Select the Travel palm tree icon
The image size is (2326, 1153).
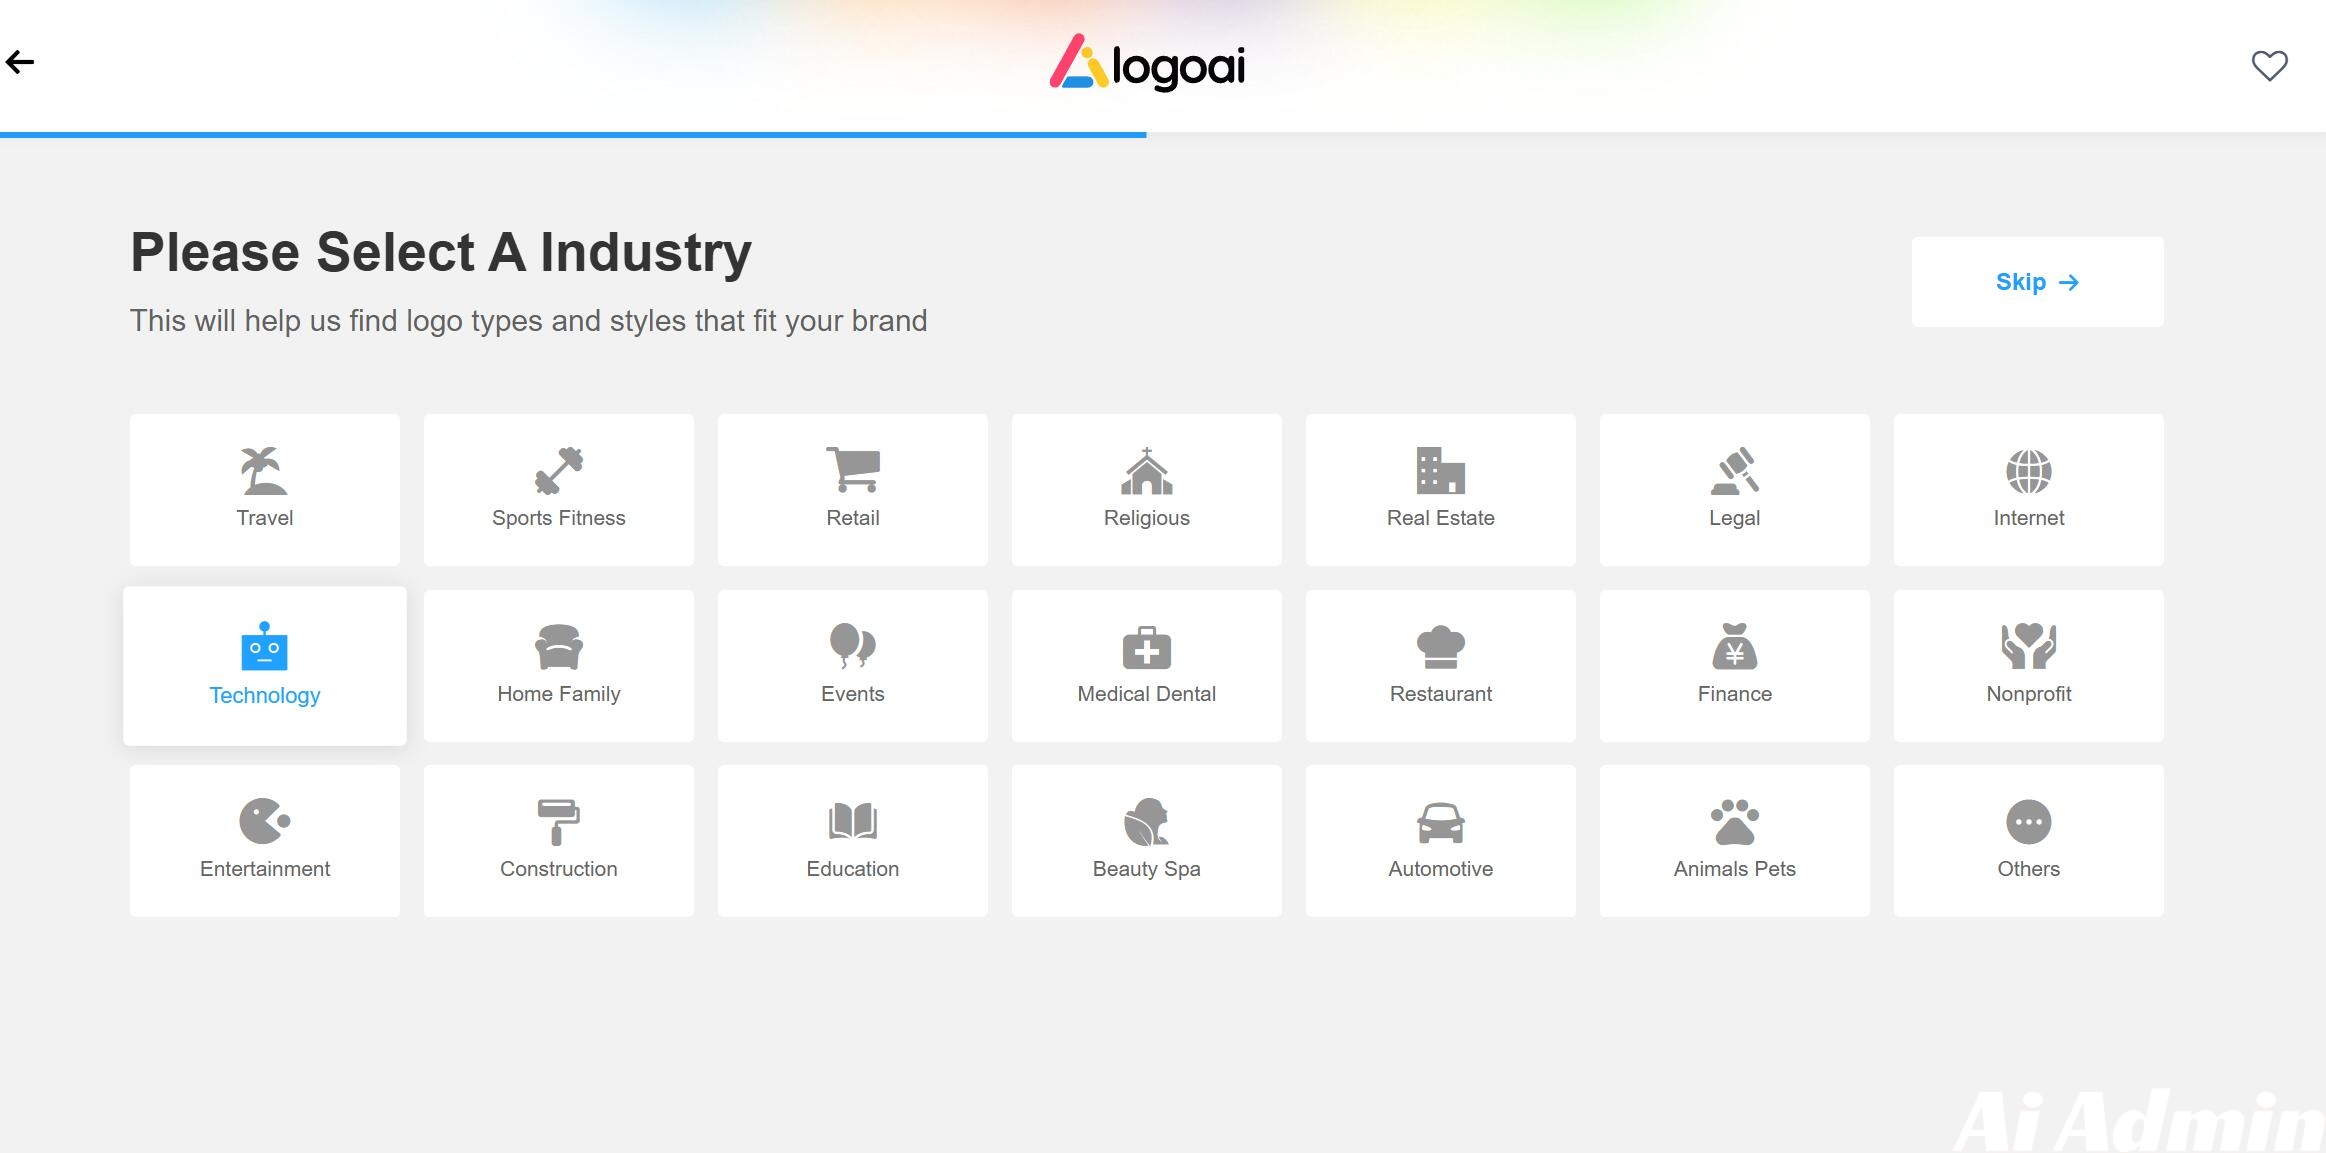[264, 471]
